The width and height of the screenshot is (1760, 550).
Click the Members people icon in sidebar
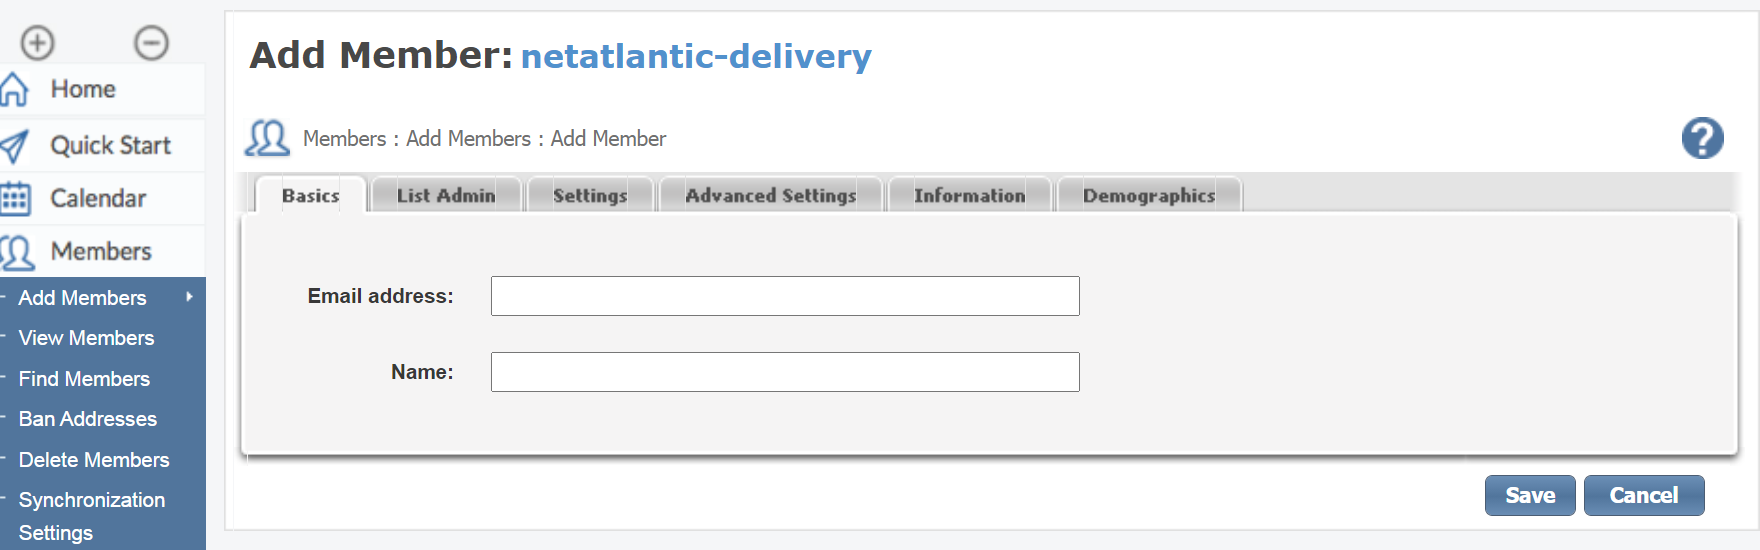tap(17, 252)
